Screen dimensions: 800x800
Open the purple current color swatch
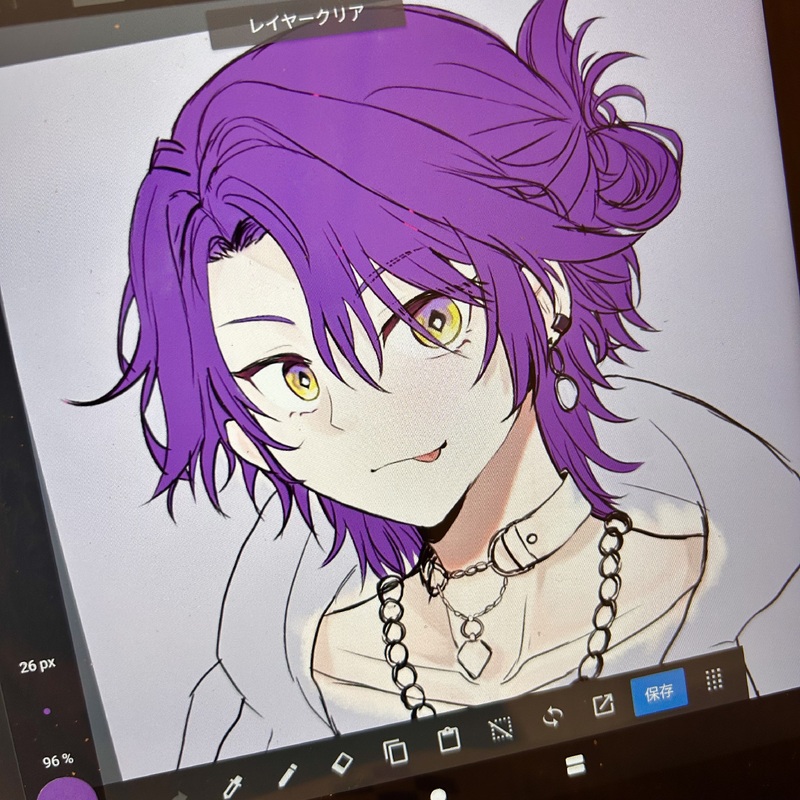[68, 789]
